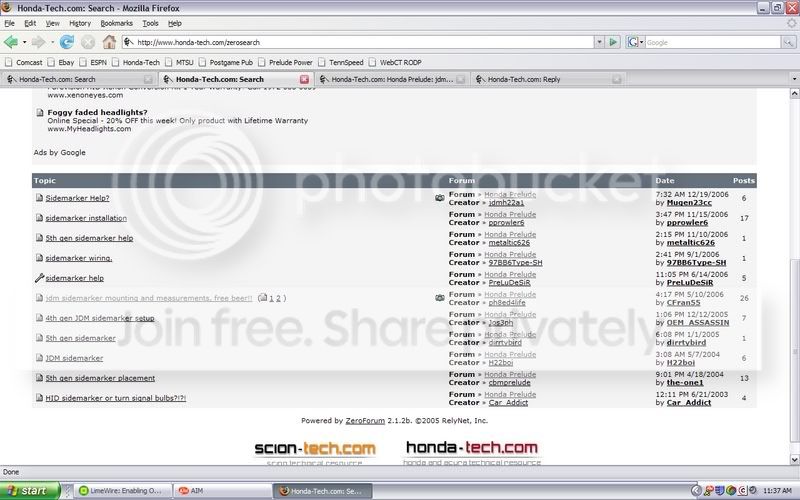Screen dimensions: 800x500
Task: Click the wrench icon beside sidemarker help
Action: tap(39, 278)
